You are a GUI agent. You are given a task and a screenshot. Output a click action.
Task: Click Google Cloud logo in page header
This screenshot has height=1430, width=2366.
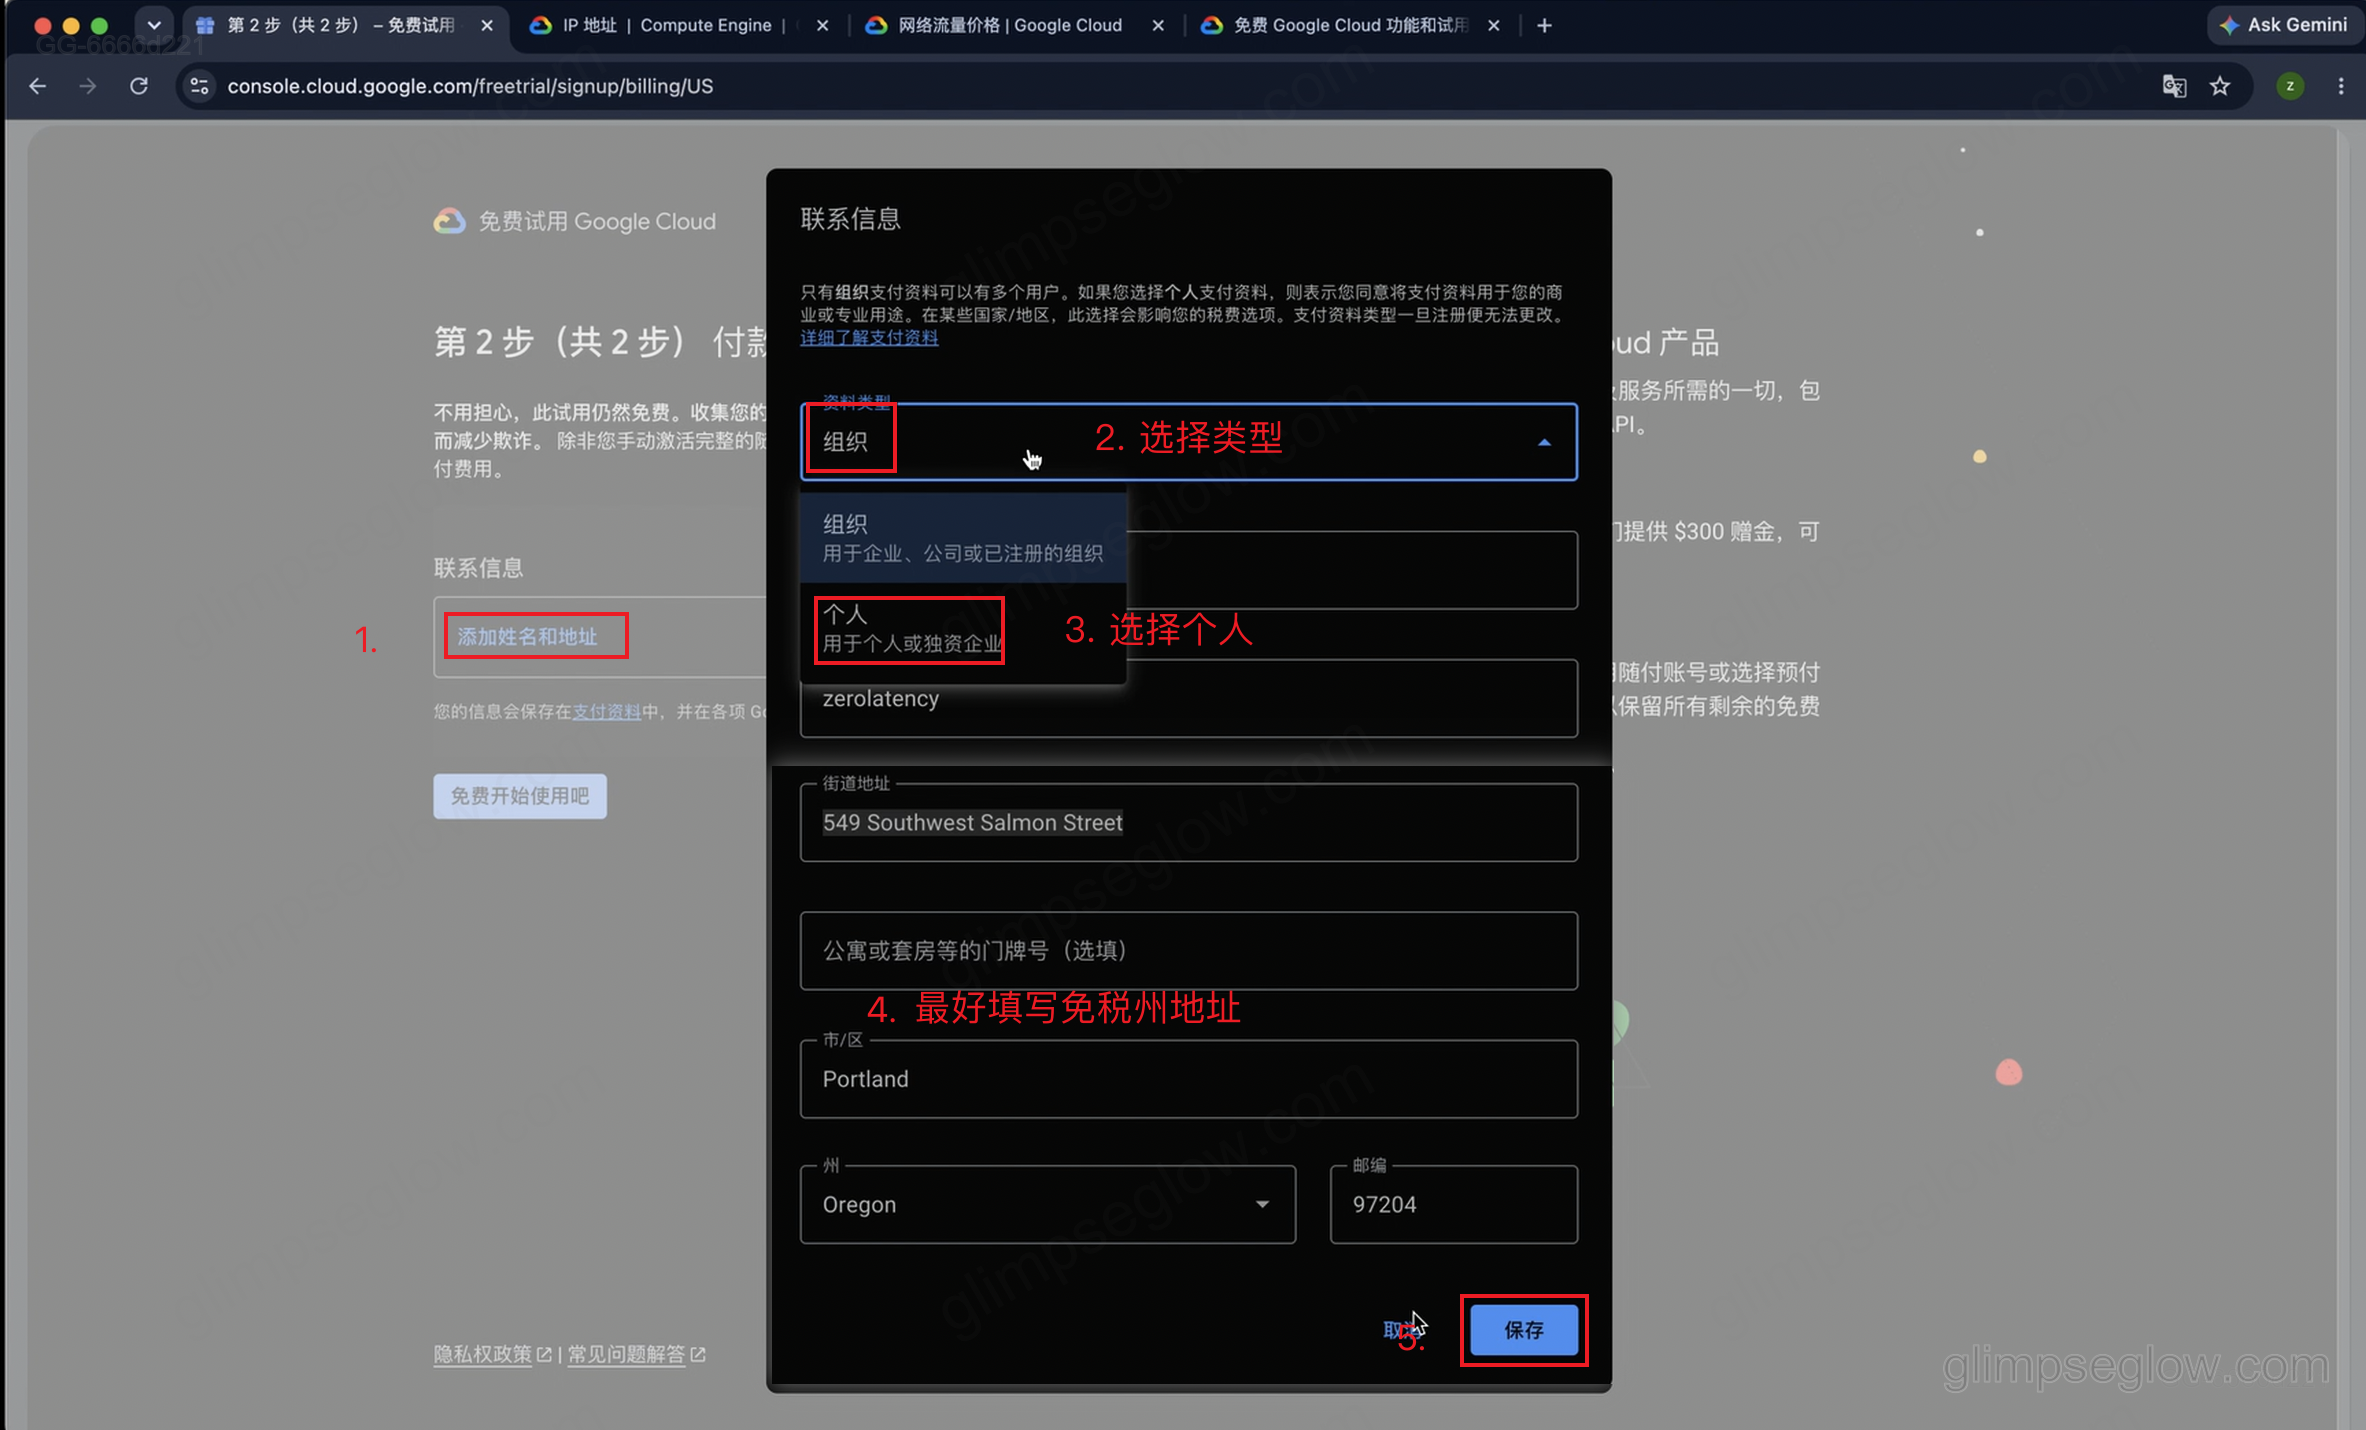449,221
